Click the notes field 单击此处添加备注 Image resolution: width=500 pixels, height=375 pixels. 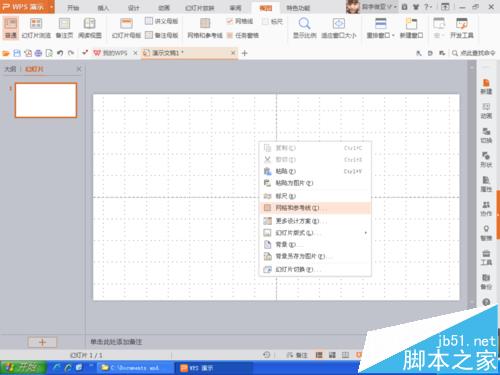coord(116,342)
